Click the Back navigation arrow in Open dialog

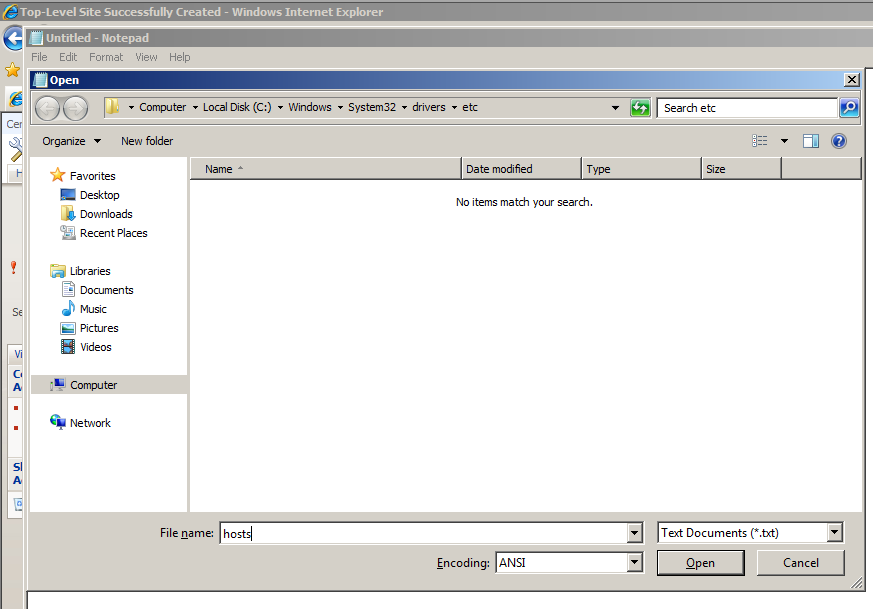[47, 108]
